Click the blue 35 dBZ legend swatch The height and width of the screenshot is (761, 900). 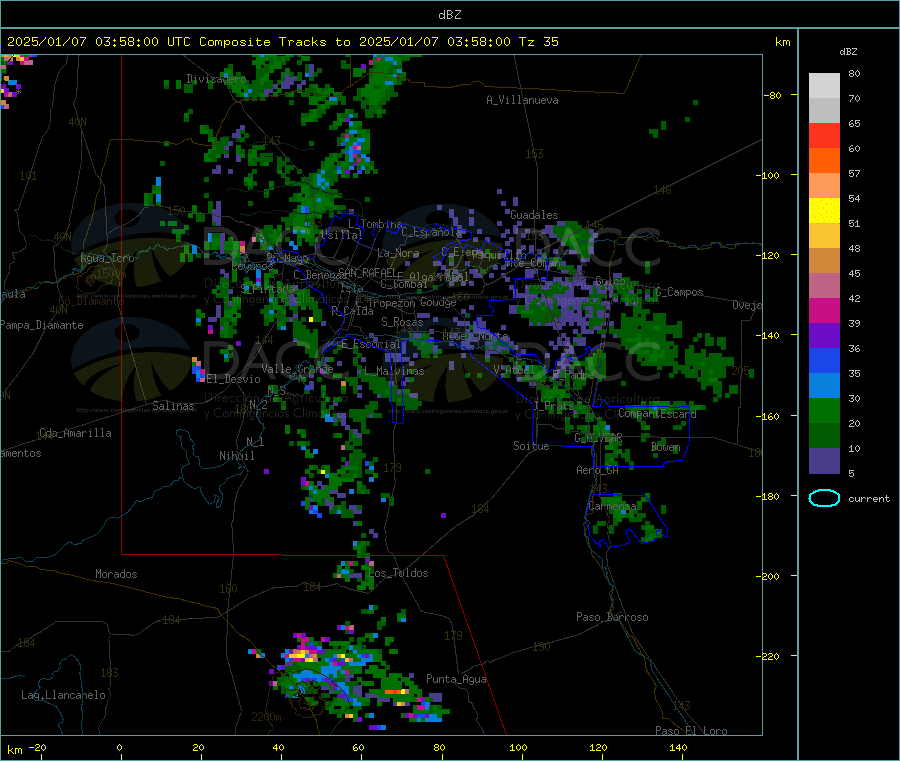pyautogui.click(x=824, y=360)
